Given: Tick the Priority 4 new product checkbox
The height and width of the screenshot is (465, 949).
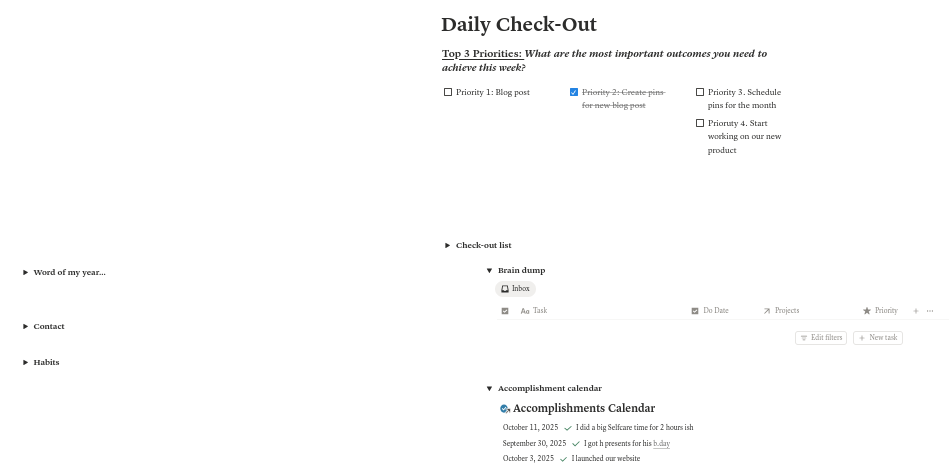Looking at the screenshot, I should coord(700,123).
